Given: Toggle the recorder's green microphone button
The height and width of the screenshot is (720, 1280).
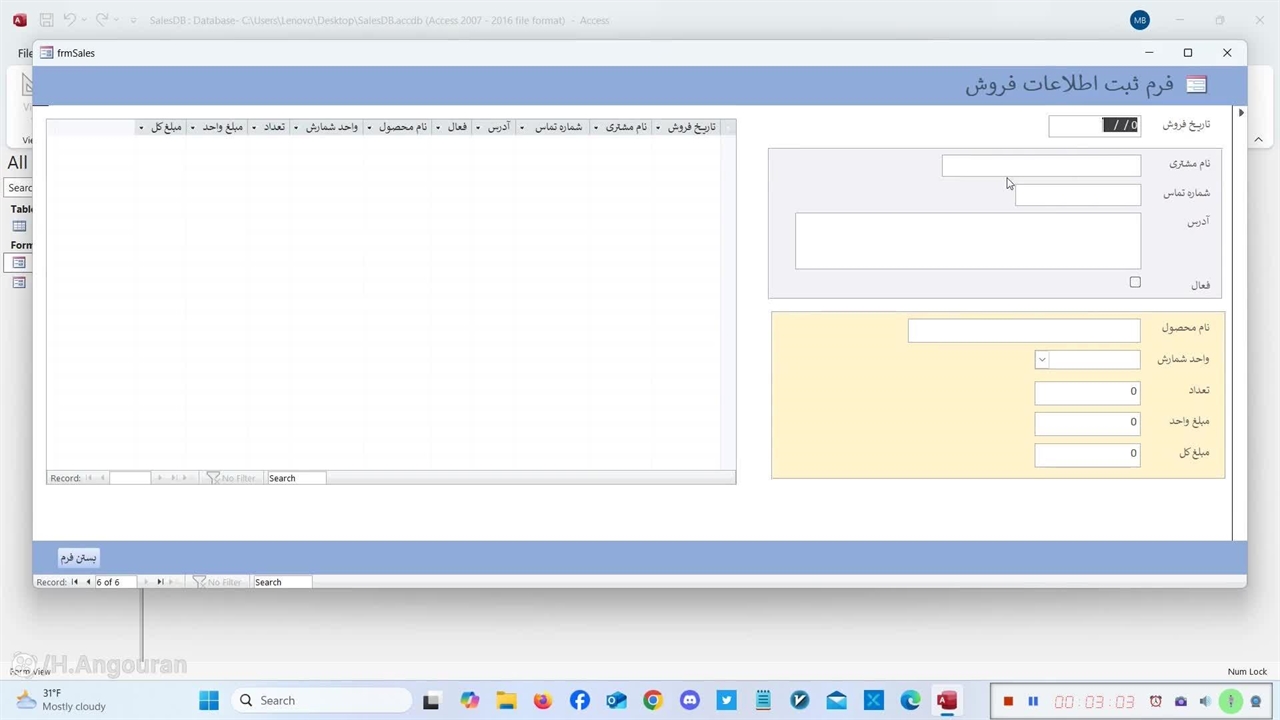Looking at the screenshot, I should 1231,701.
